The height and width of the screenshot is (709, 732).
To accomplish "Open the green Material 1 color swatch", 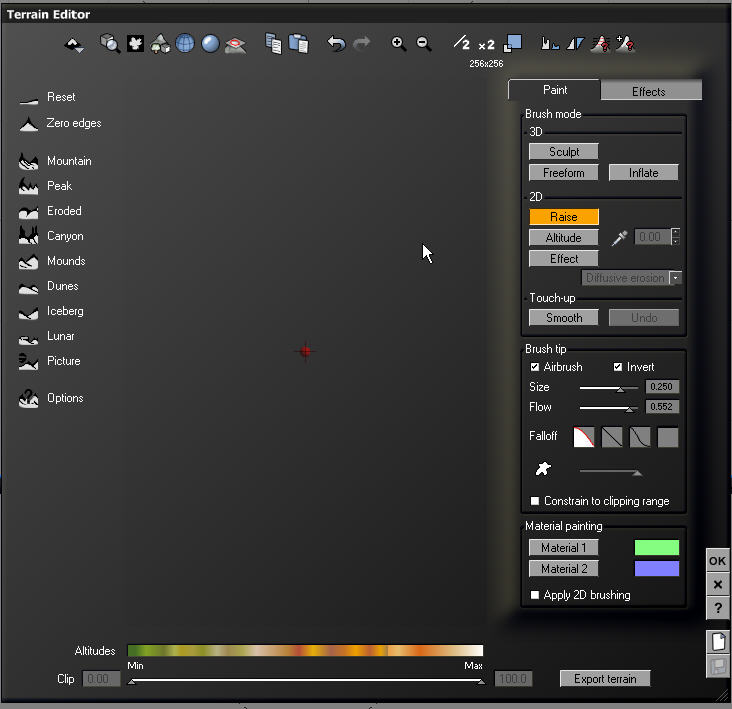I will point(656,548).
